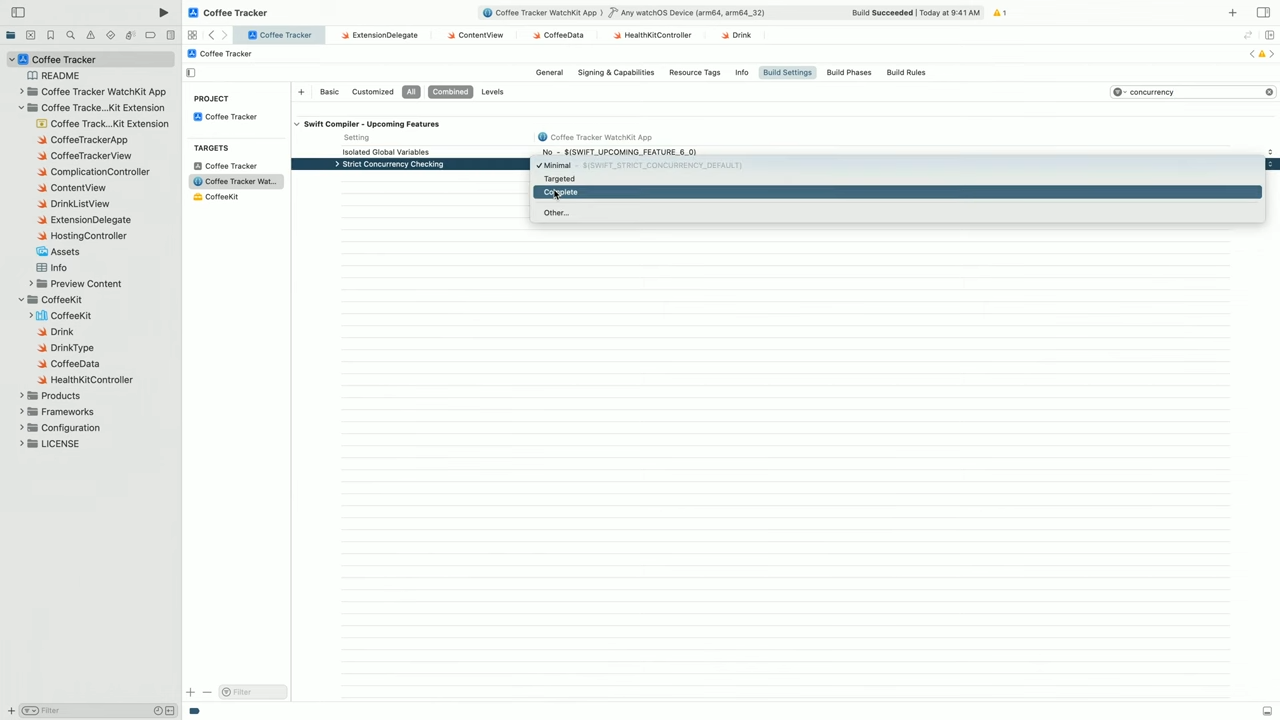The height and width of the screenshot is (720, 1280).
Task: Open the ComplicationController file
Action: click(x=100, y=172)
